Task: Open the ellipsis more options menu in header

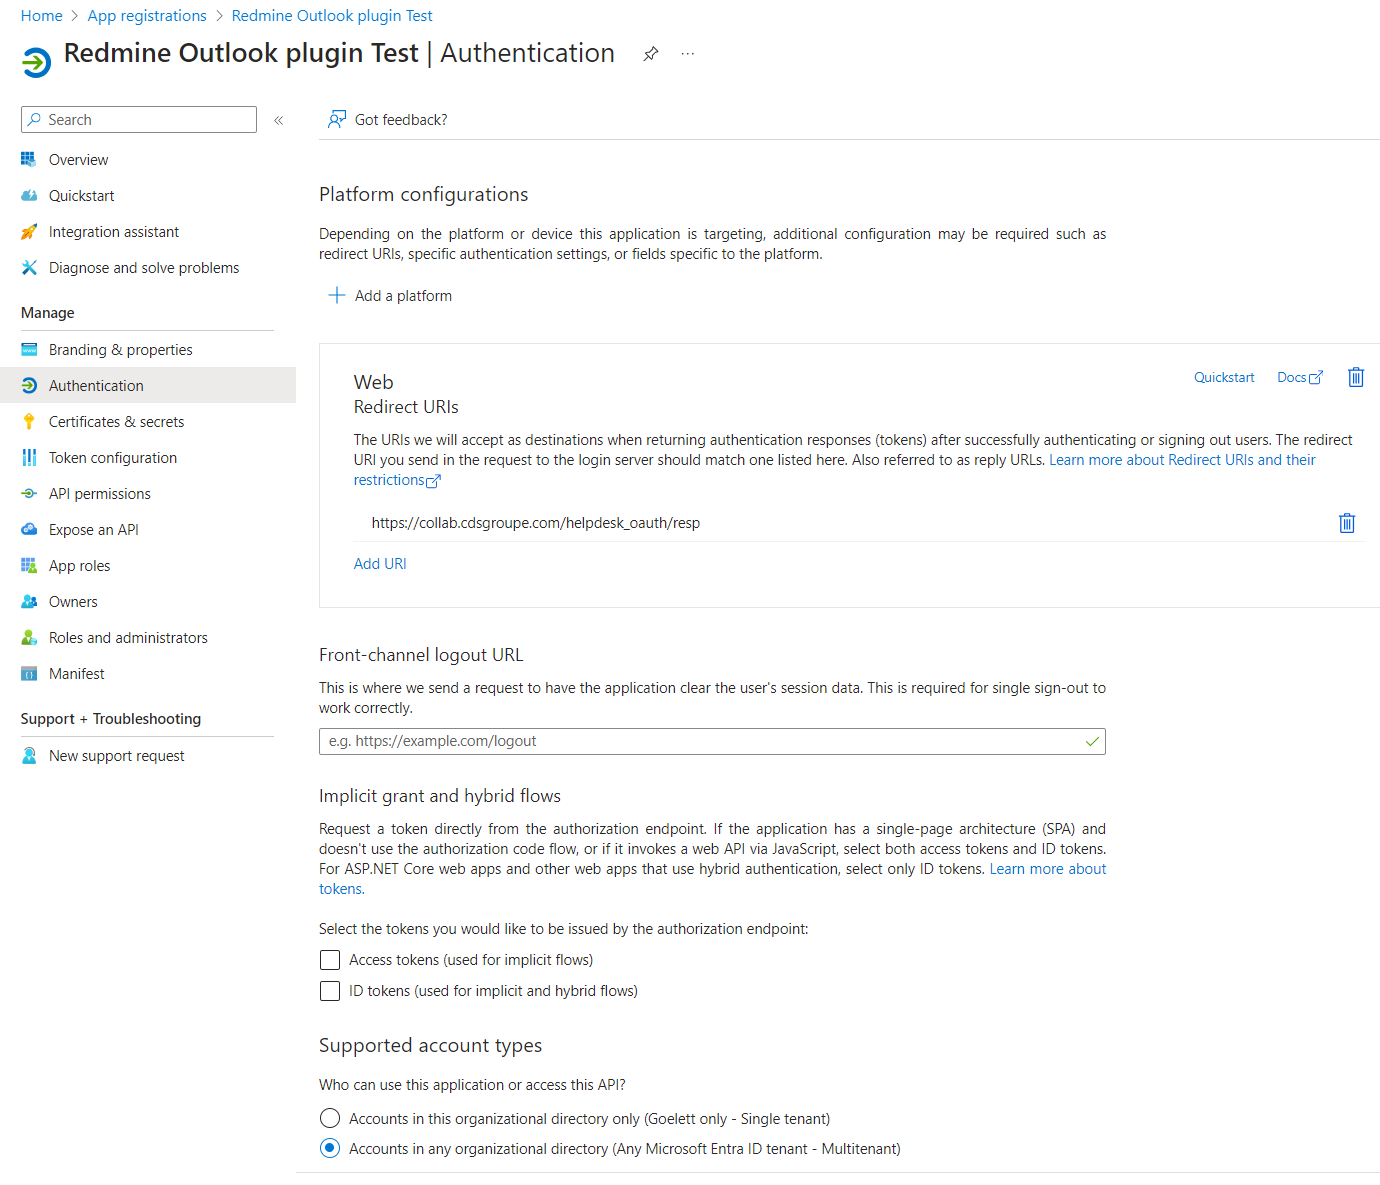Action: [688, 54]
